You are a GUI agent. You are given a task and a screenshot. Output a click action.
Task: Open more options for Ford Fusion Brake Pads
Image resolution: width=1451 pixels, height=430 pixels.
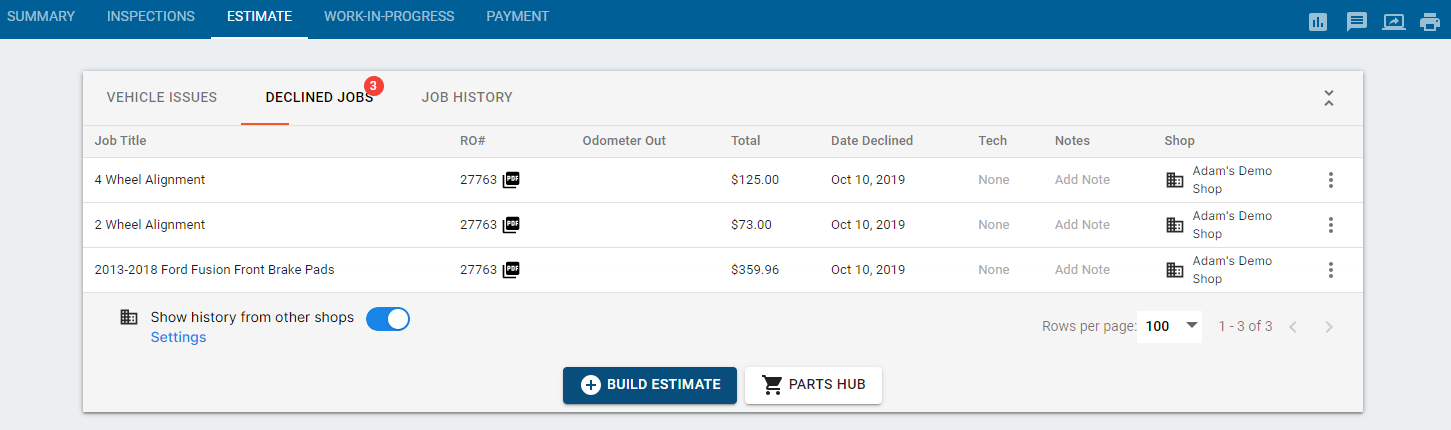(1330, 270)
